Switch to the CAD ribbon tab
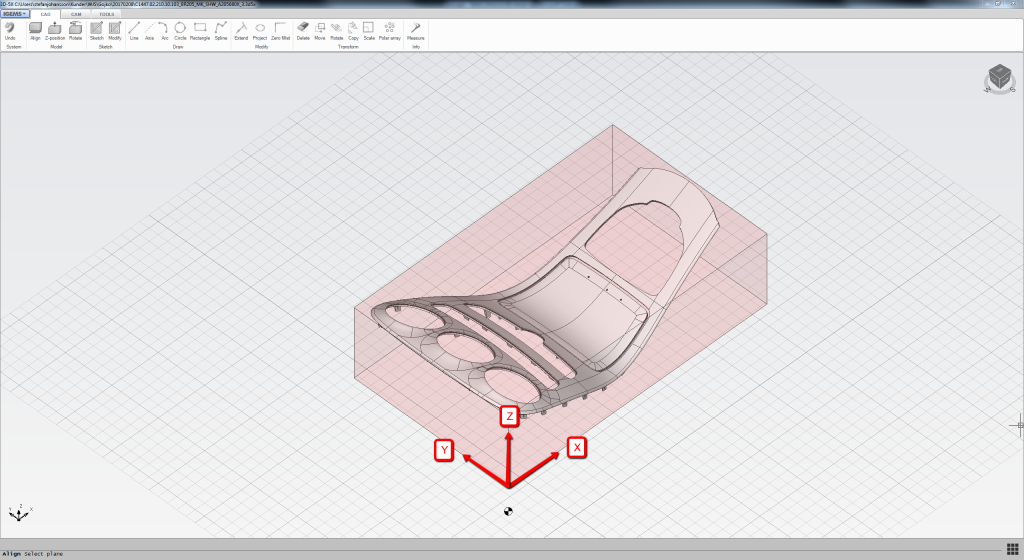Screen dimensions: 1024x560 point(45,14)
